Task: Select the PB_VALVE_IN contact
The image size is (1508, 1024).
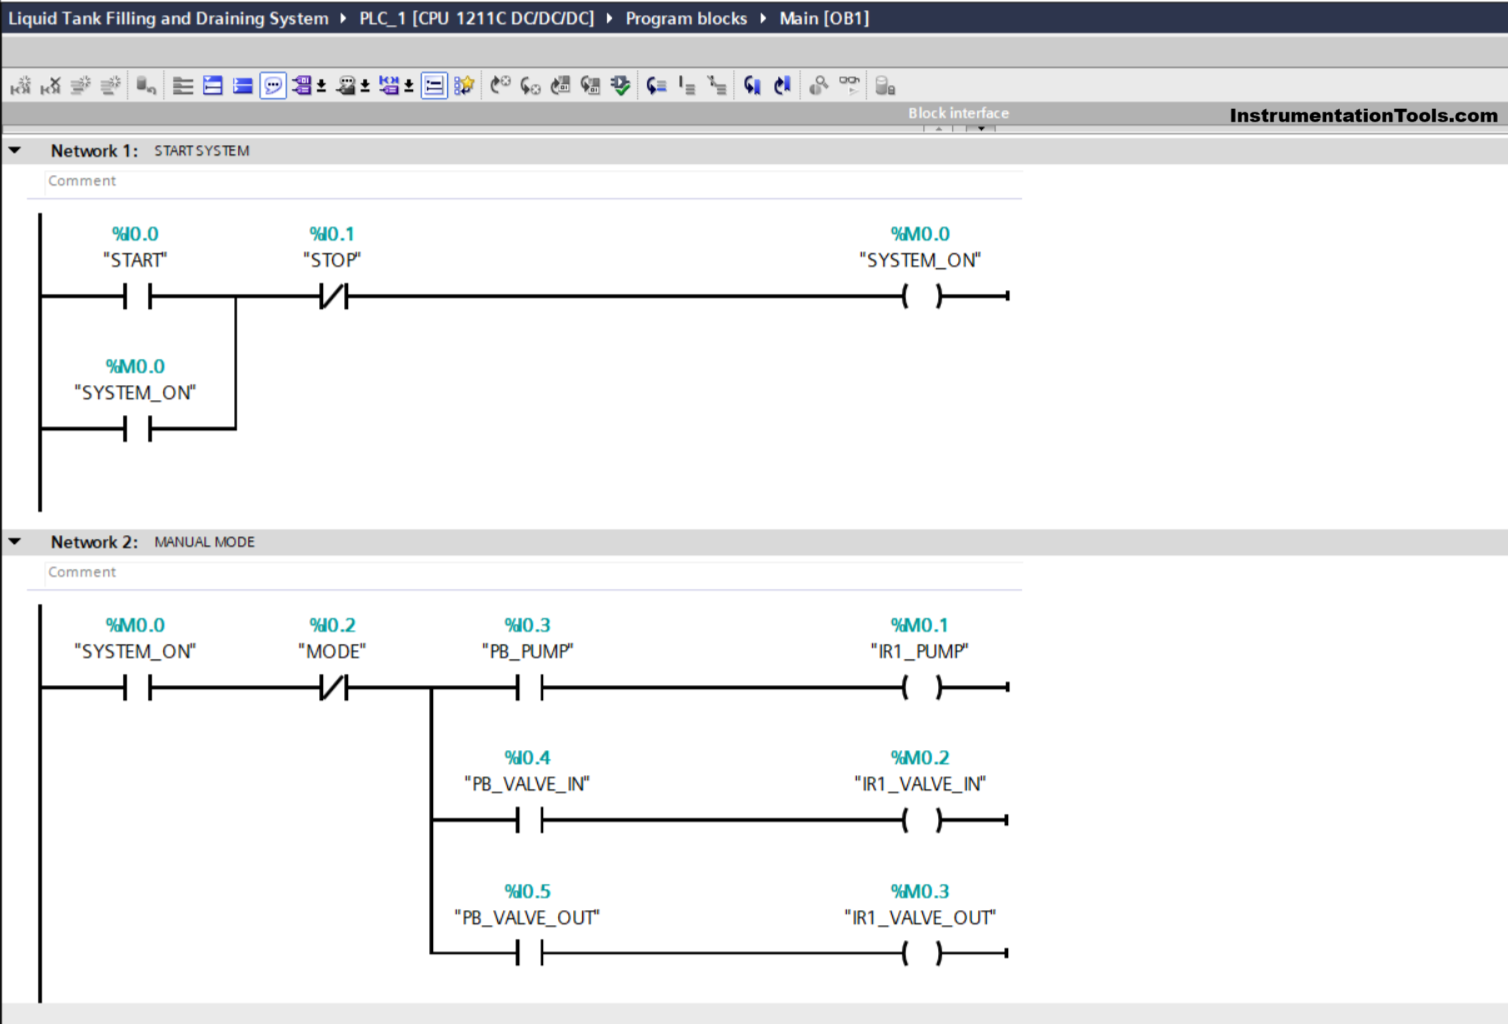Action: (x=528, y=821)
